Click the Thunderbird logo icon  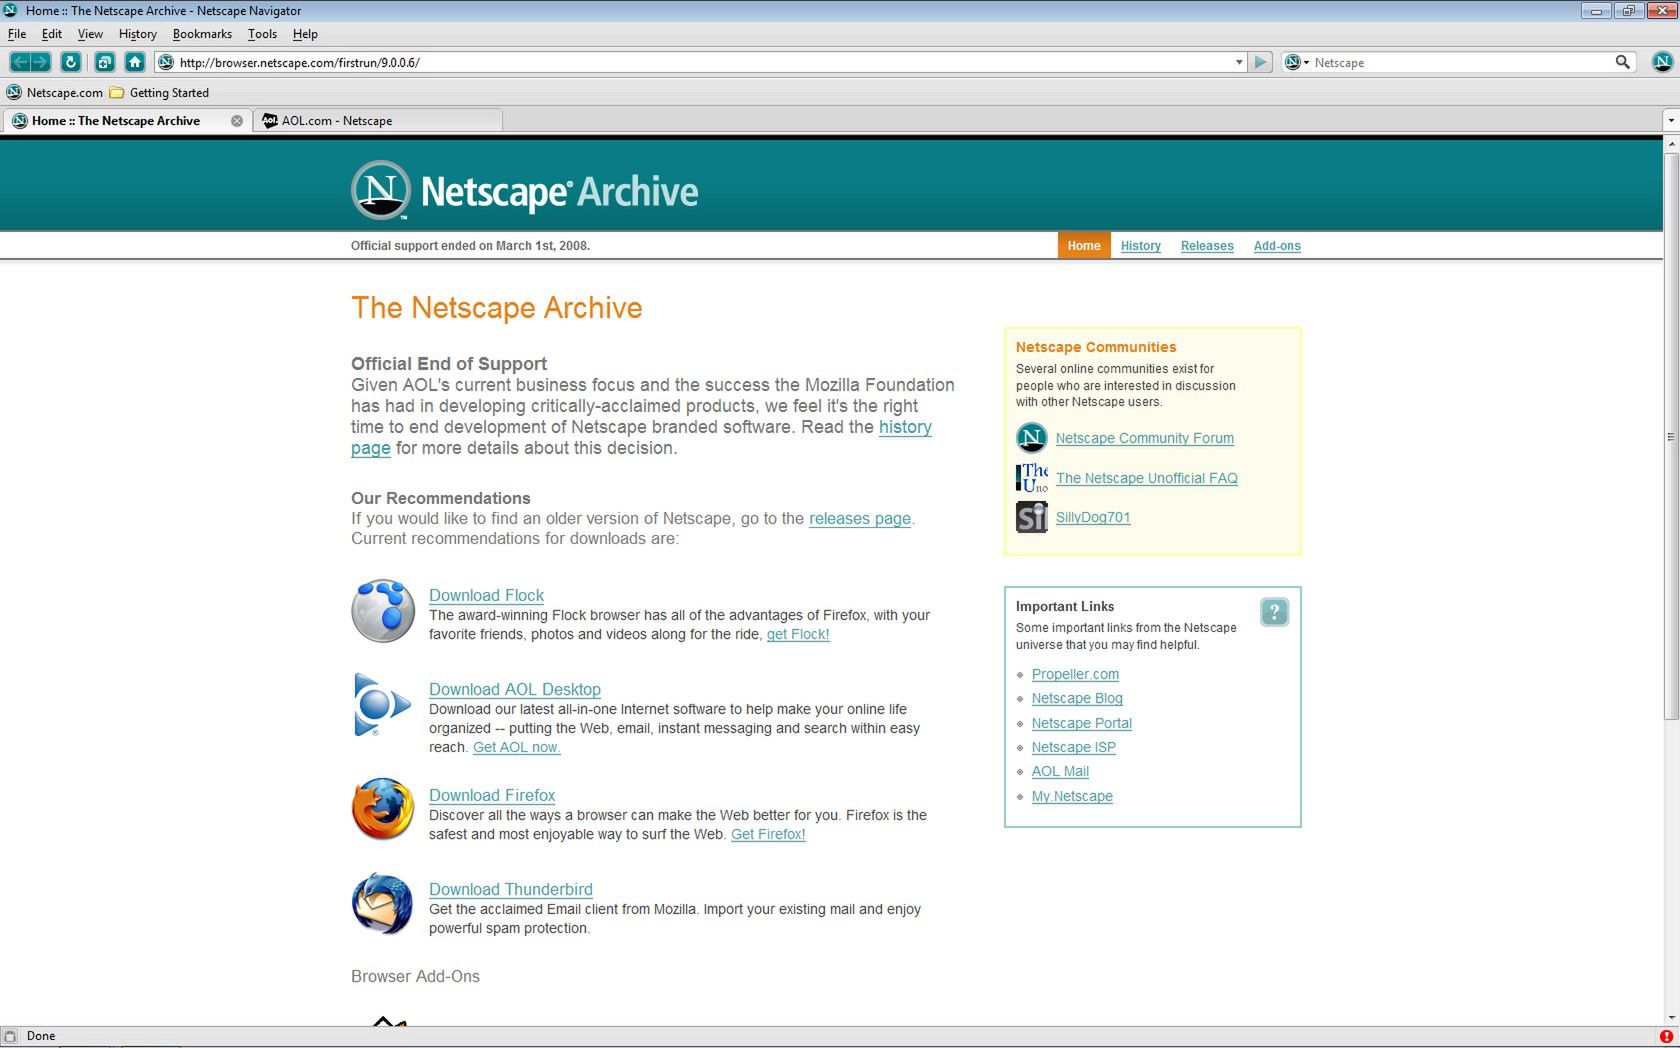pos(382,904)
